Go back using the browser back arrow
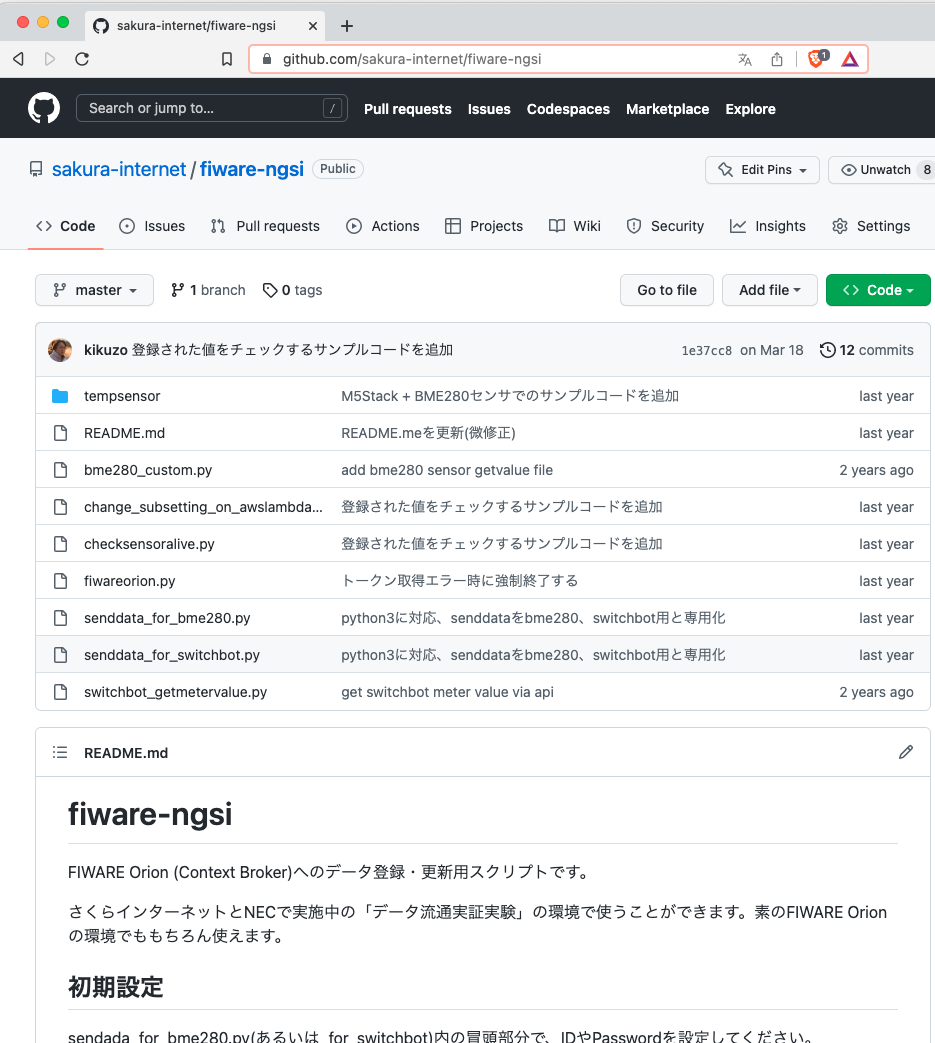Viewport: 935px width, 1043px height. pos(19,59)
